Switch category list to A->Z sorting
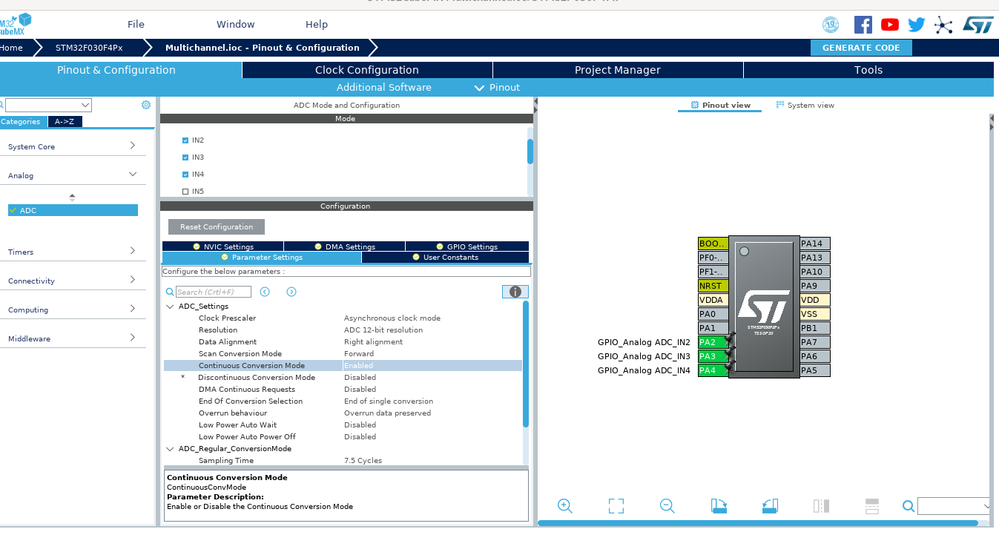 click(64, 122)
